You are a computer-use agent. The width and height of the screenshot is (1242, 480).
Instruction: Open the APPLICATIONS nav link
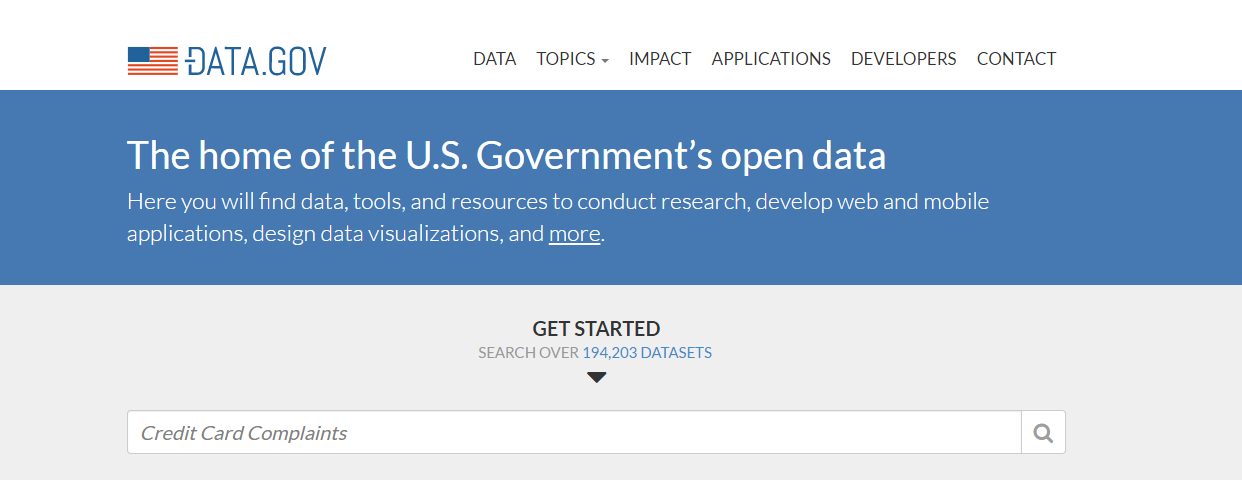771,59
